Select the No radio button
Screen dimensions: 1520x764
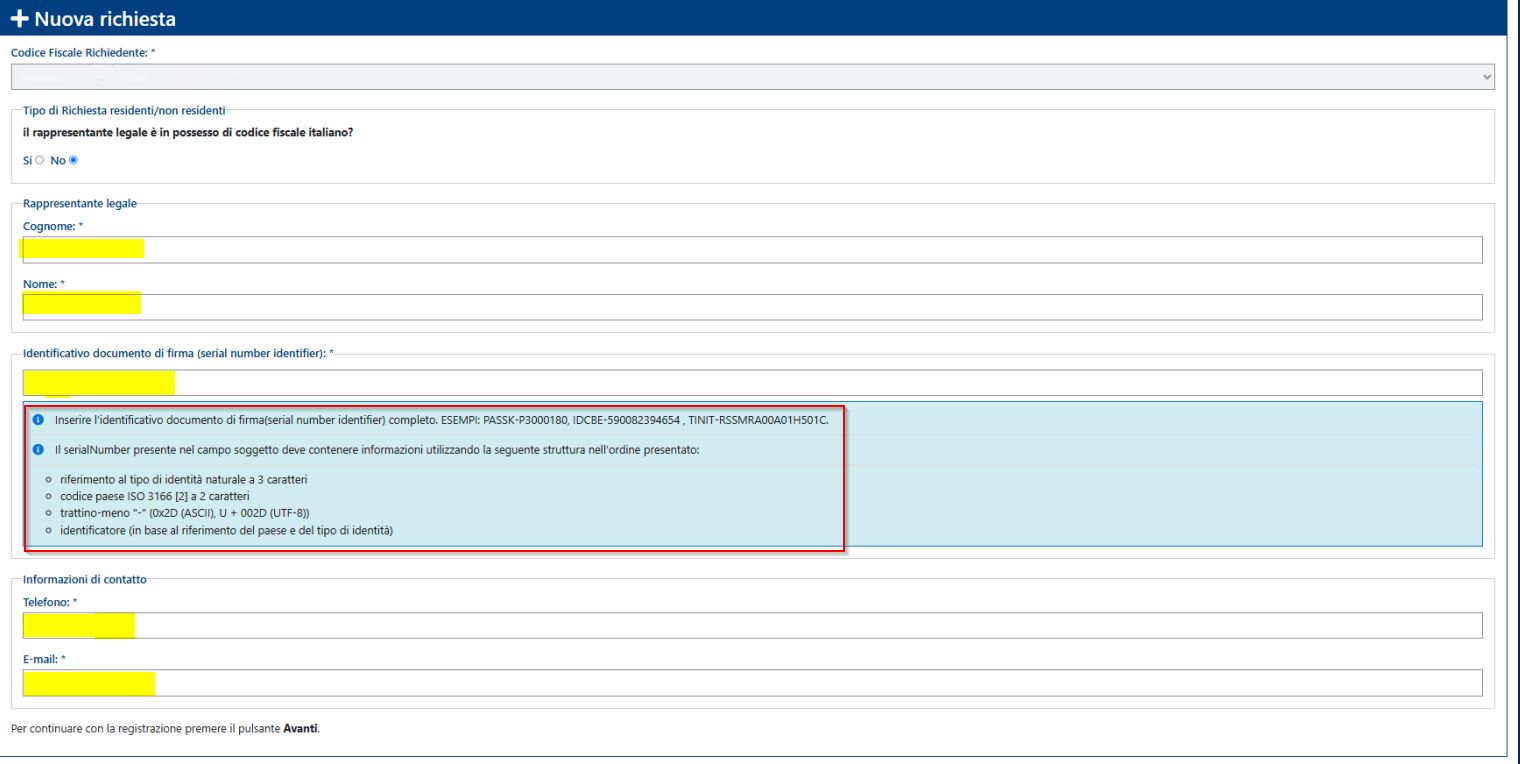point(73,160)
